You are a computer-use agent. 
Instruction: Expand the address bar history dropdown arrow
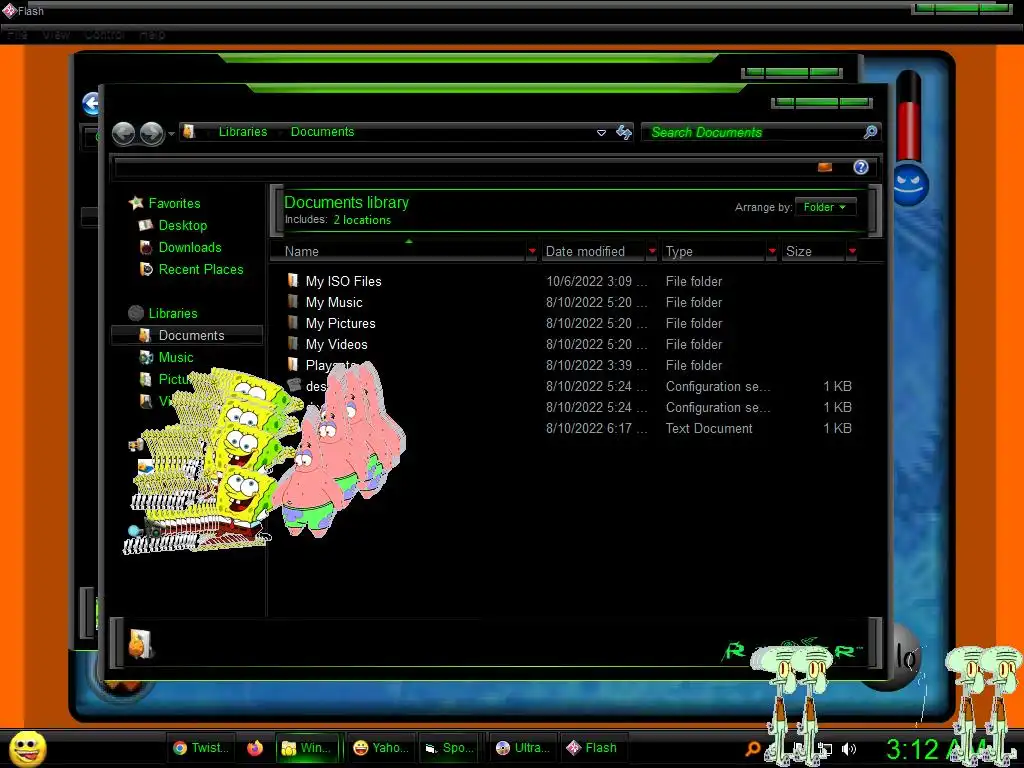pos(601,133)
